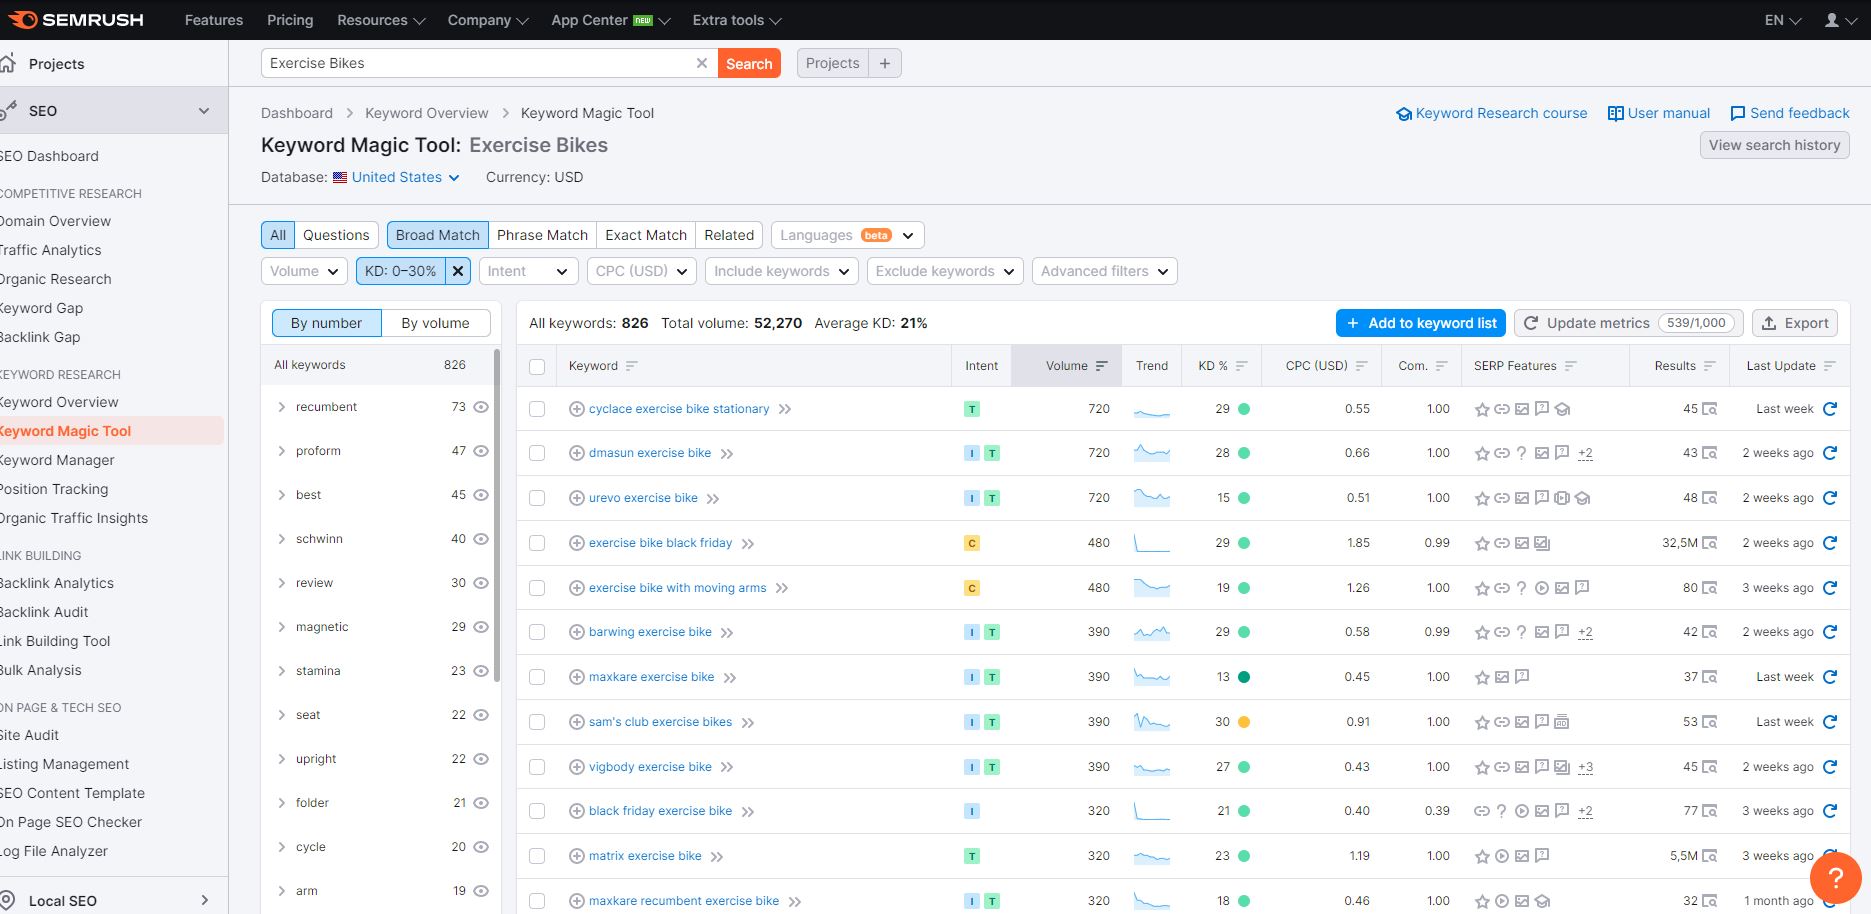View SERP for exercise bike black friday
1871x914 pixels.
pyautogui.click(x=1710, y=543)
